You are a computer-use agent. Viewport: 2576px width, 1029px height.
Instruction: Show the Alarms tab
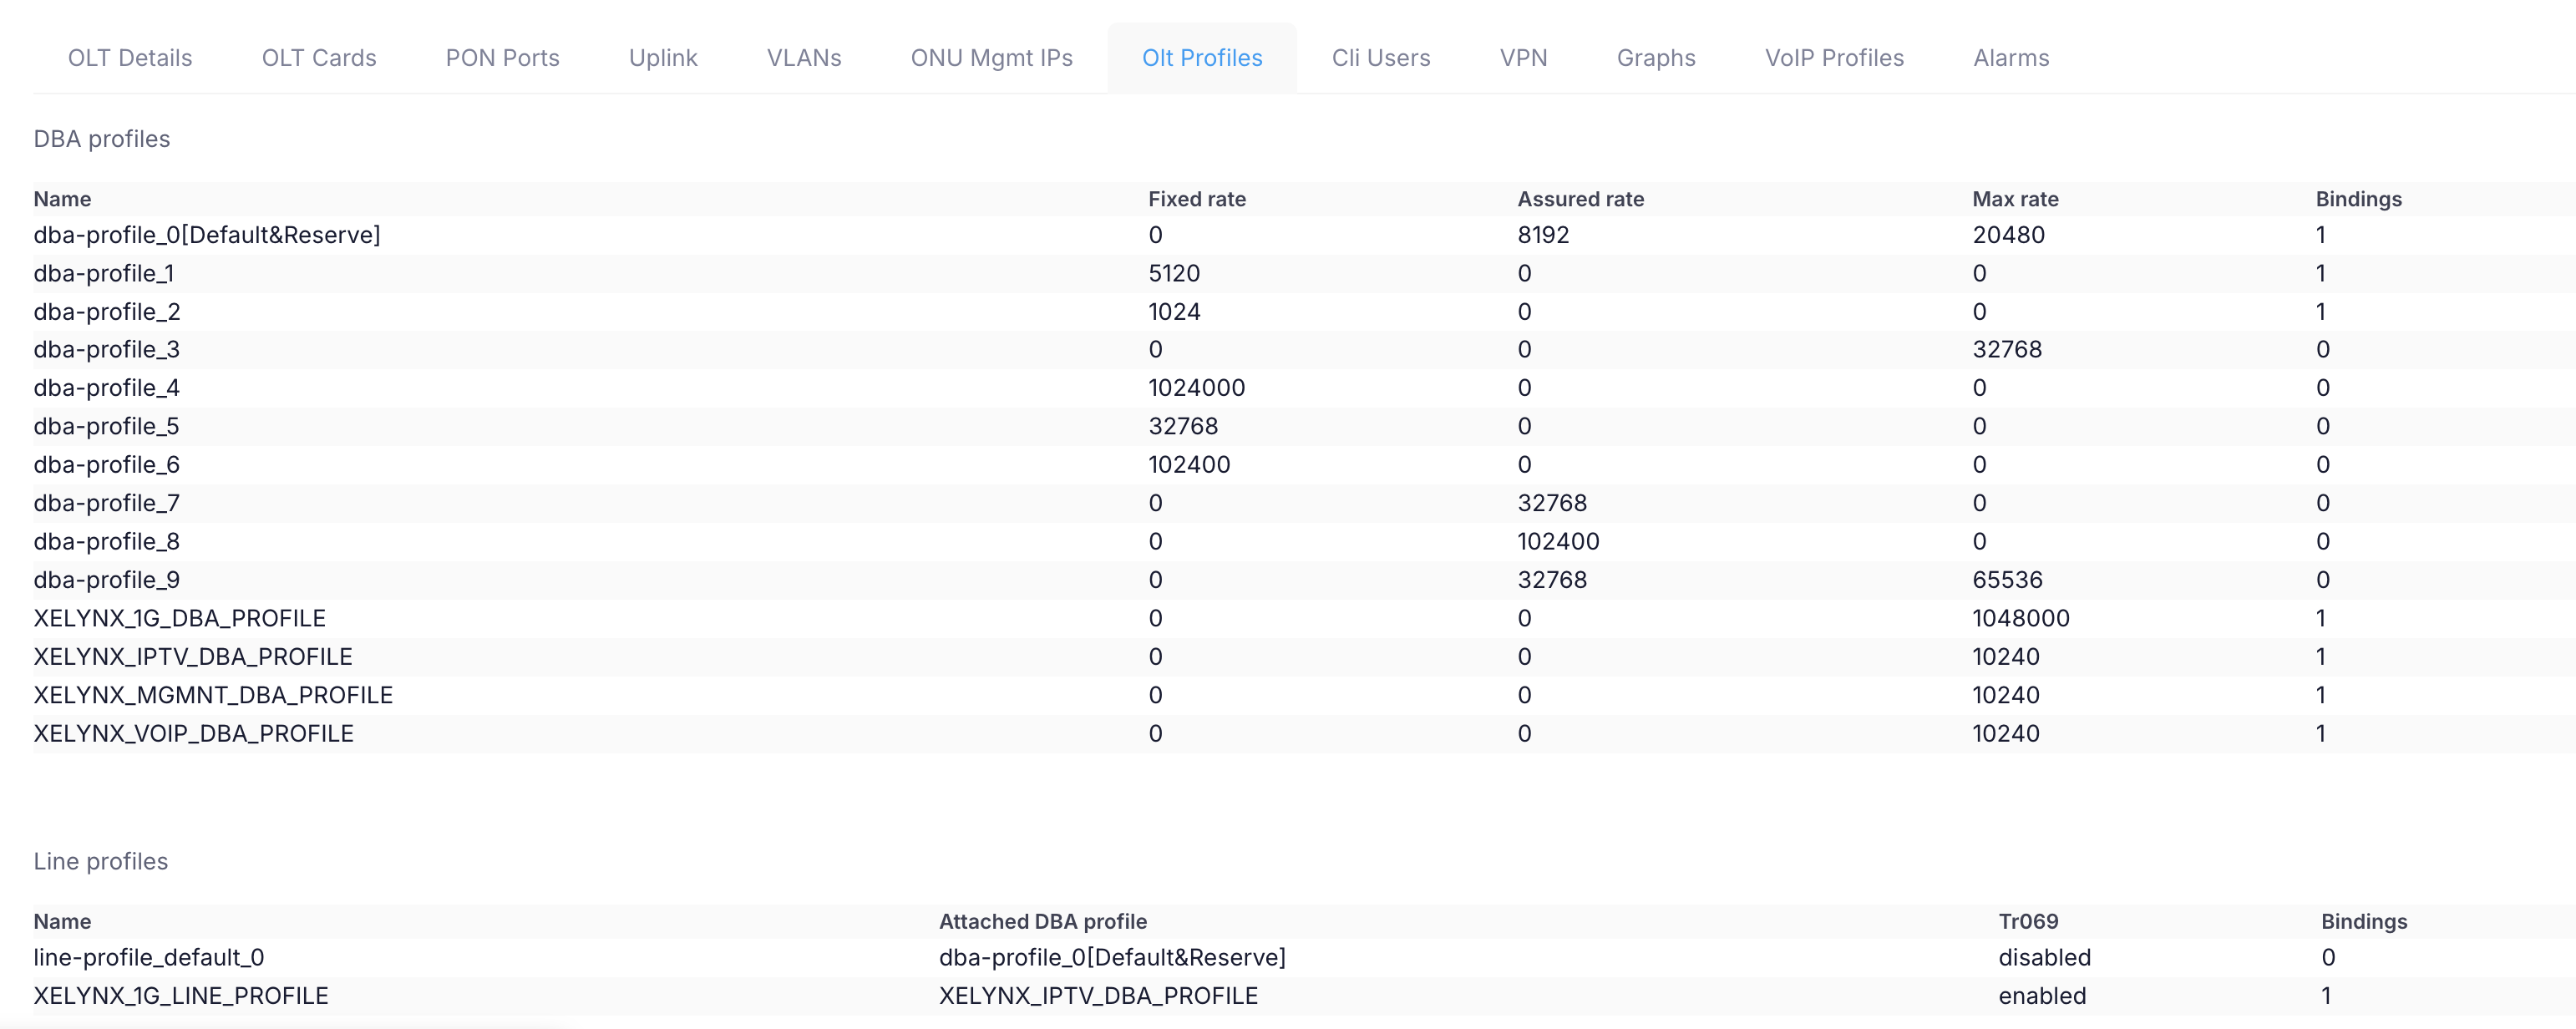tap(2011, 58)
